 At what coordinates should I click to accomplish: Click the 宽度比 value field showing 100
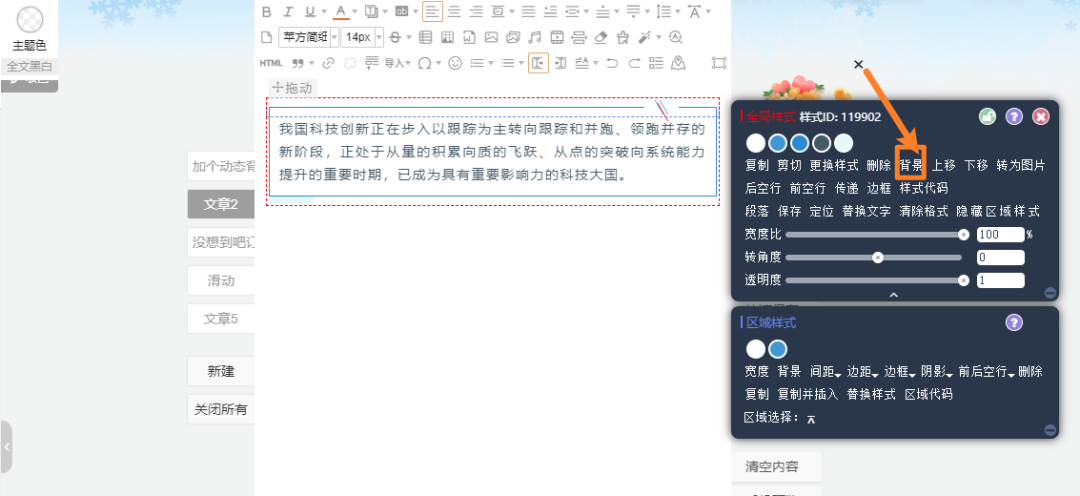click(1000, 234)
